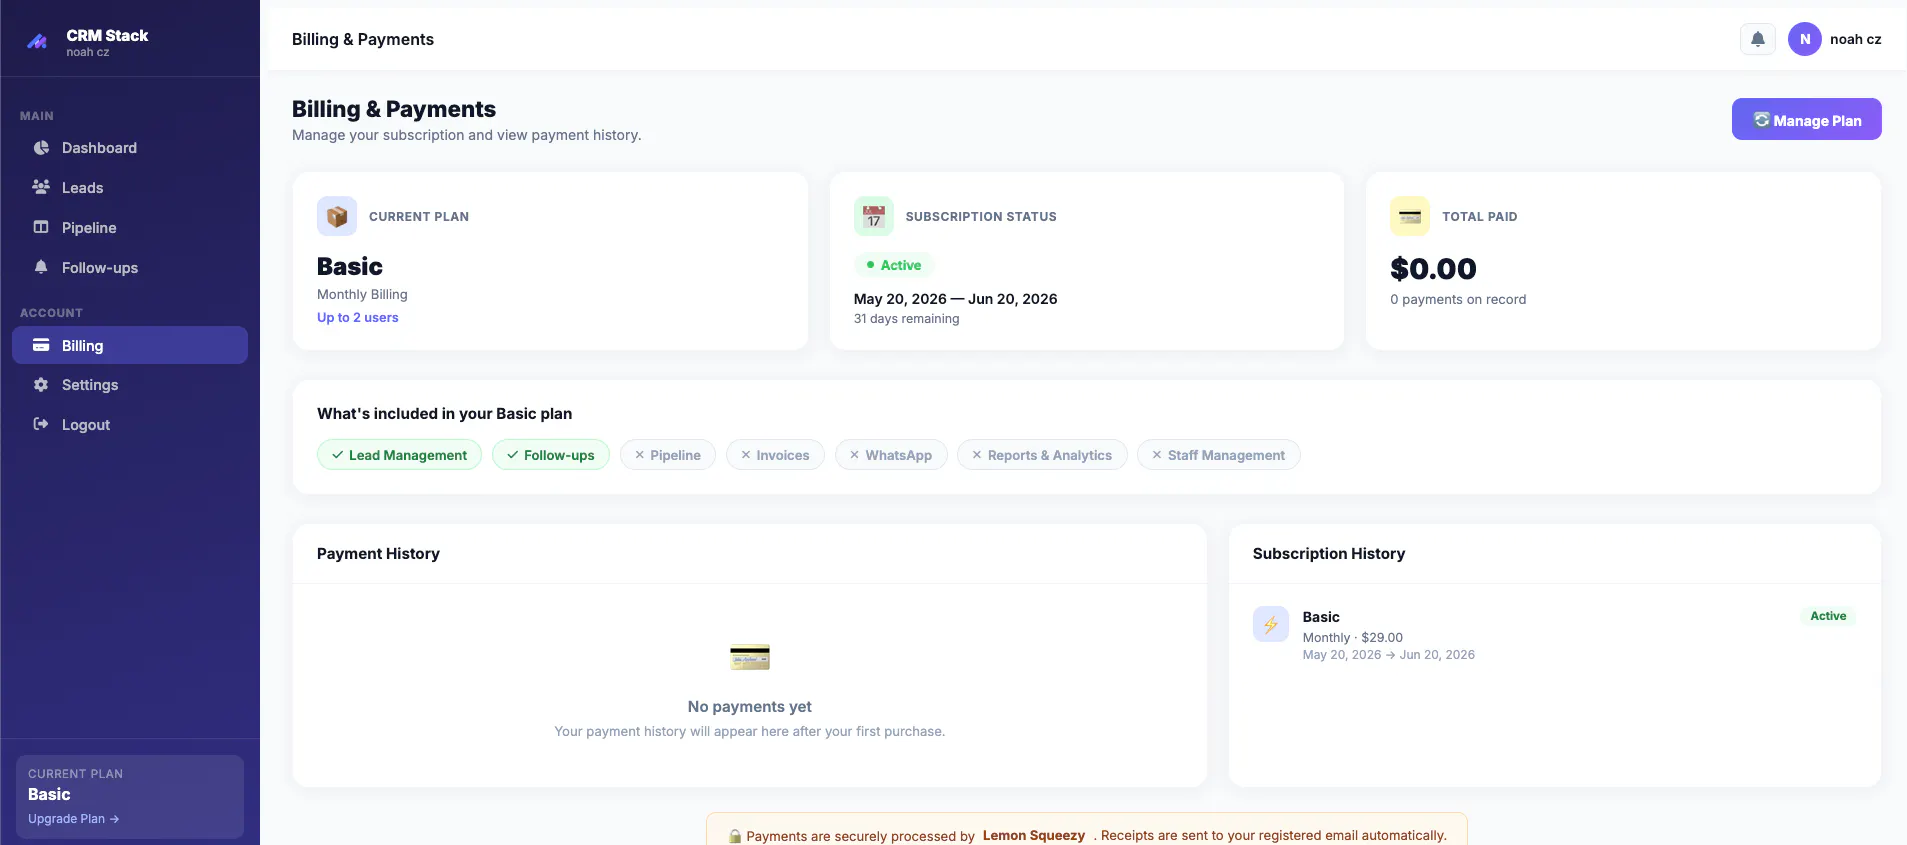1907x845 pixels.
Task: Click the Active badge in Subscription History
Action: pyautogui.click(x=1828, y=616)
